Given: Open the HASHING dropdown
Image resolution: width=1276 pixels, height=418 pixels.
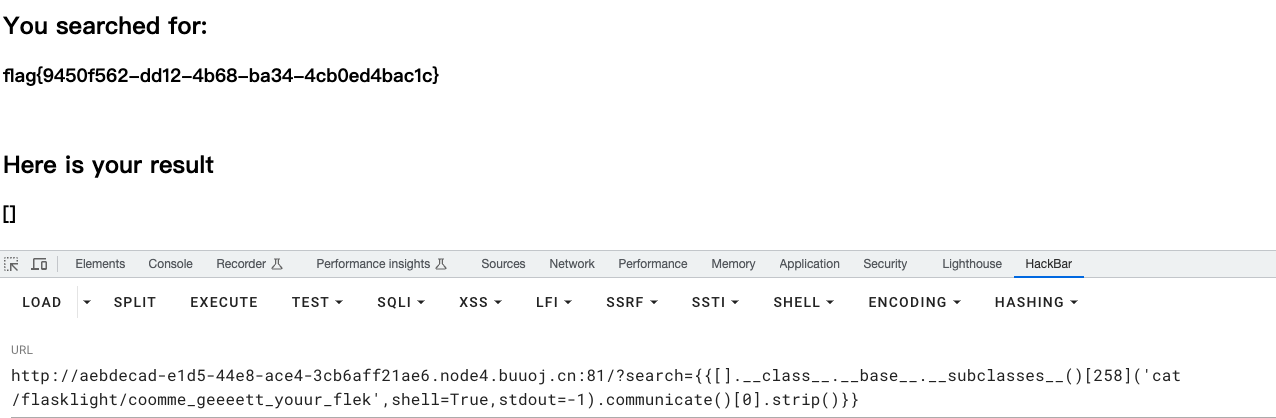Looking at the screenshot, I should coord(1036,302).
